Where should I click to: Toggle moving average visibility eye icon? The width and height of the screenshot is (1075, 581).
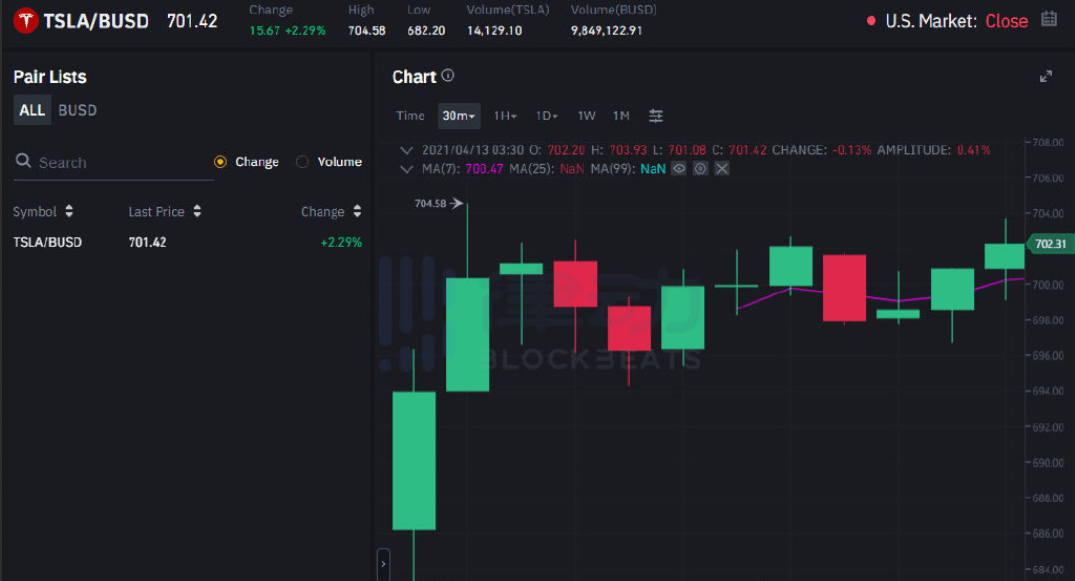pyautogui.click(x=679, y=169)
